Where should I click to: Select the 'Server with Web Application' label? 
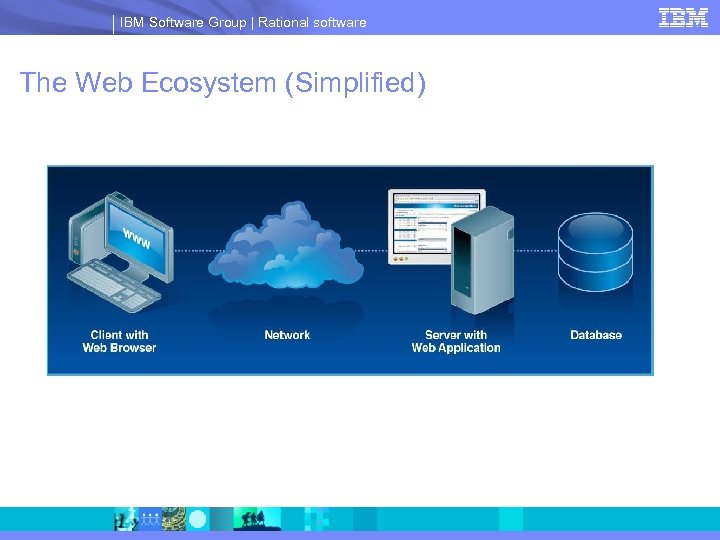pyautogui.click(x=456, y=341)
